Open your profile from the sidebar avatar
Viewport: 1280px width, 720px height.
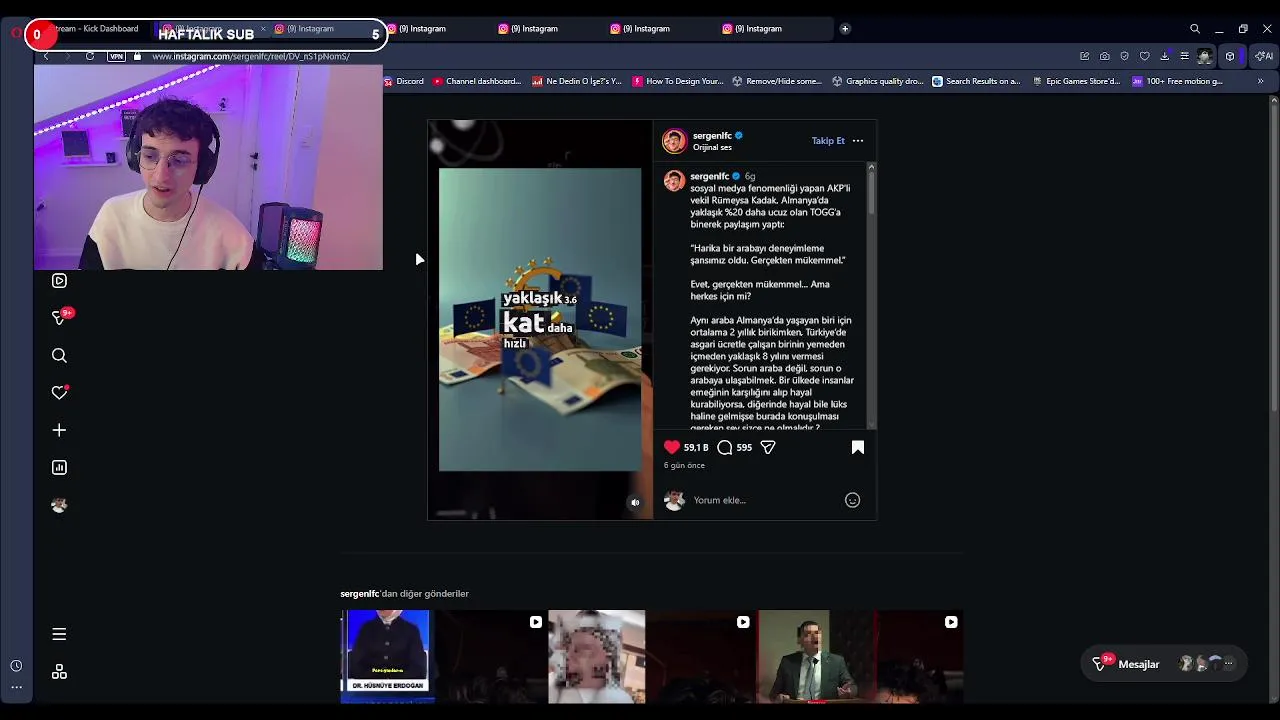[x=59, y=505]
